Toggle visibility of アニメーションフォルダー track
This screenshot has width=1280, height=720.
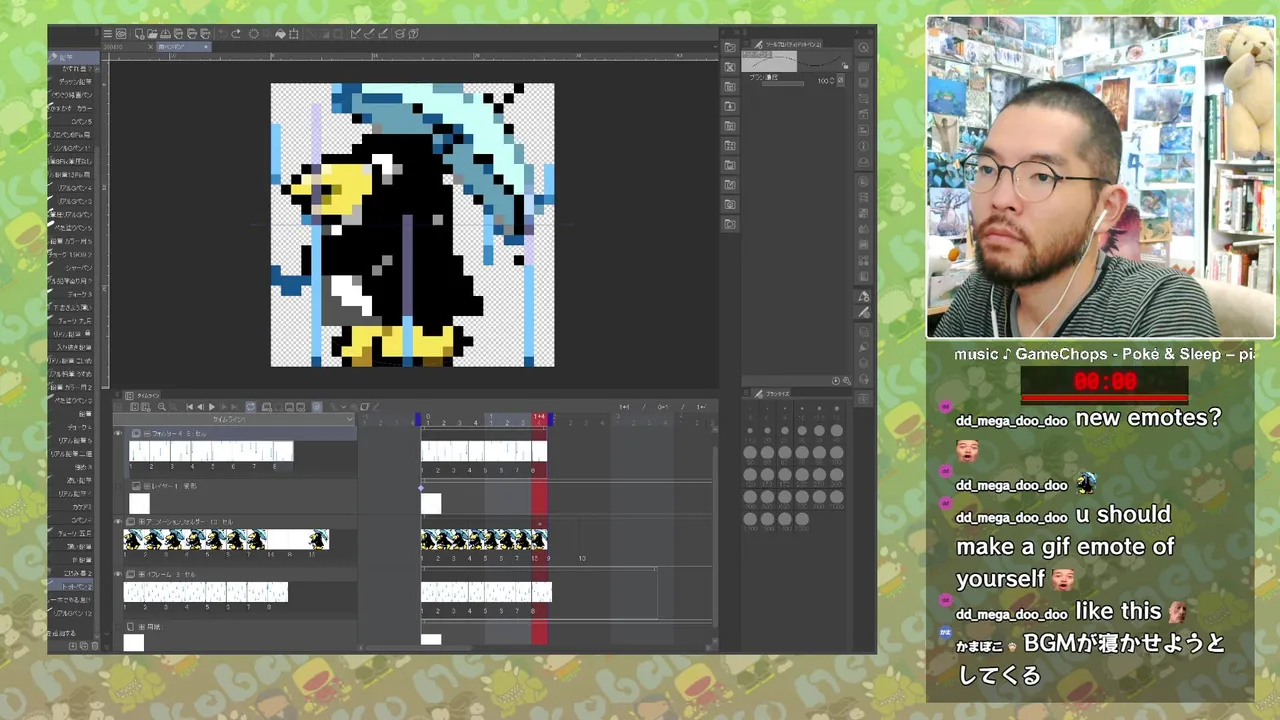pos(118,521)
